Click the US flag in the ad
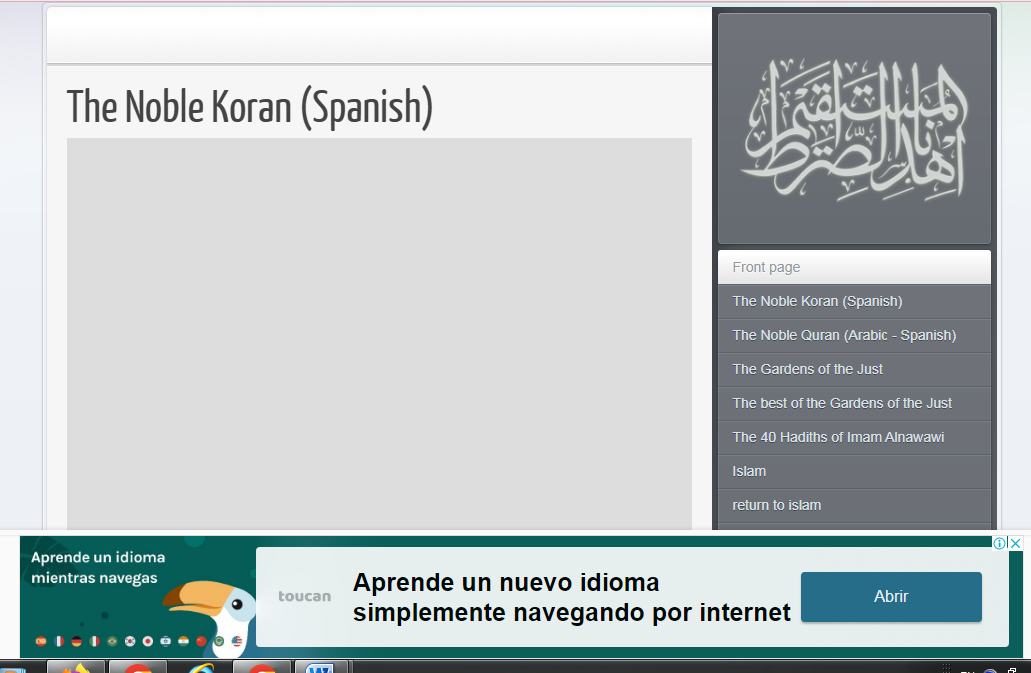1031x673 pixels. pyautogui.click(x=237, y=641)
